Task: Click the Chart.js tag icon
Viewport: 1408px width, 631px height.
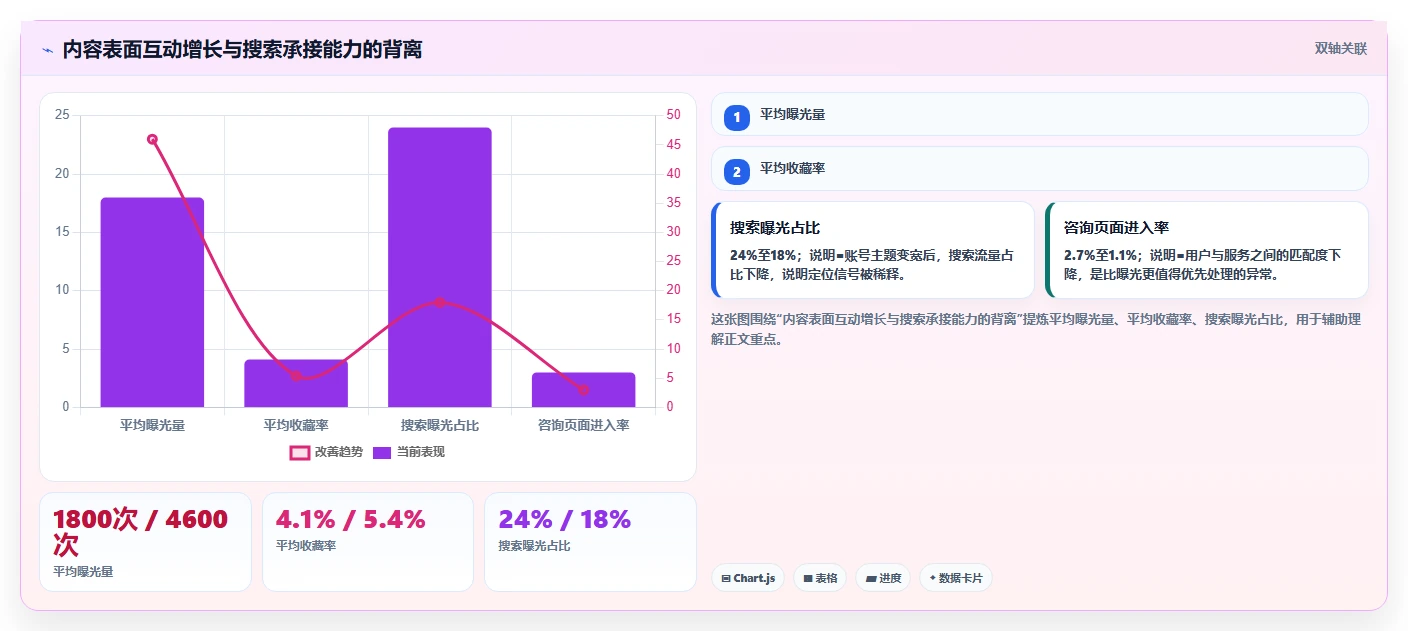Action: 726,579
